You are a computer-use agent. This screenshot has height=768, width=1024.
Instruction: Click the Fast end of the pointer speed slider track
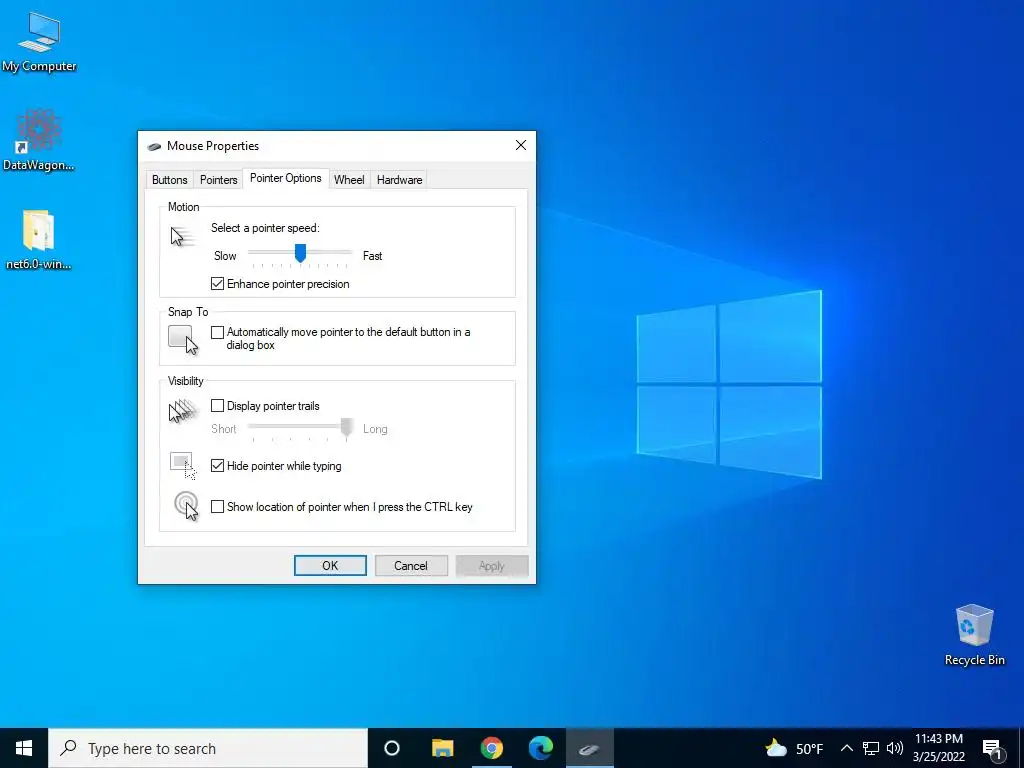point(347,252)
